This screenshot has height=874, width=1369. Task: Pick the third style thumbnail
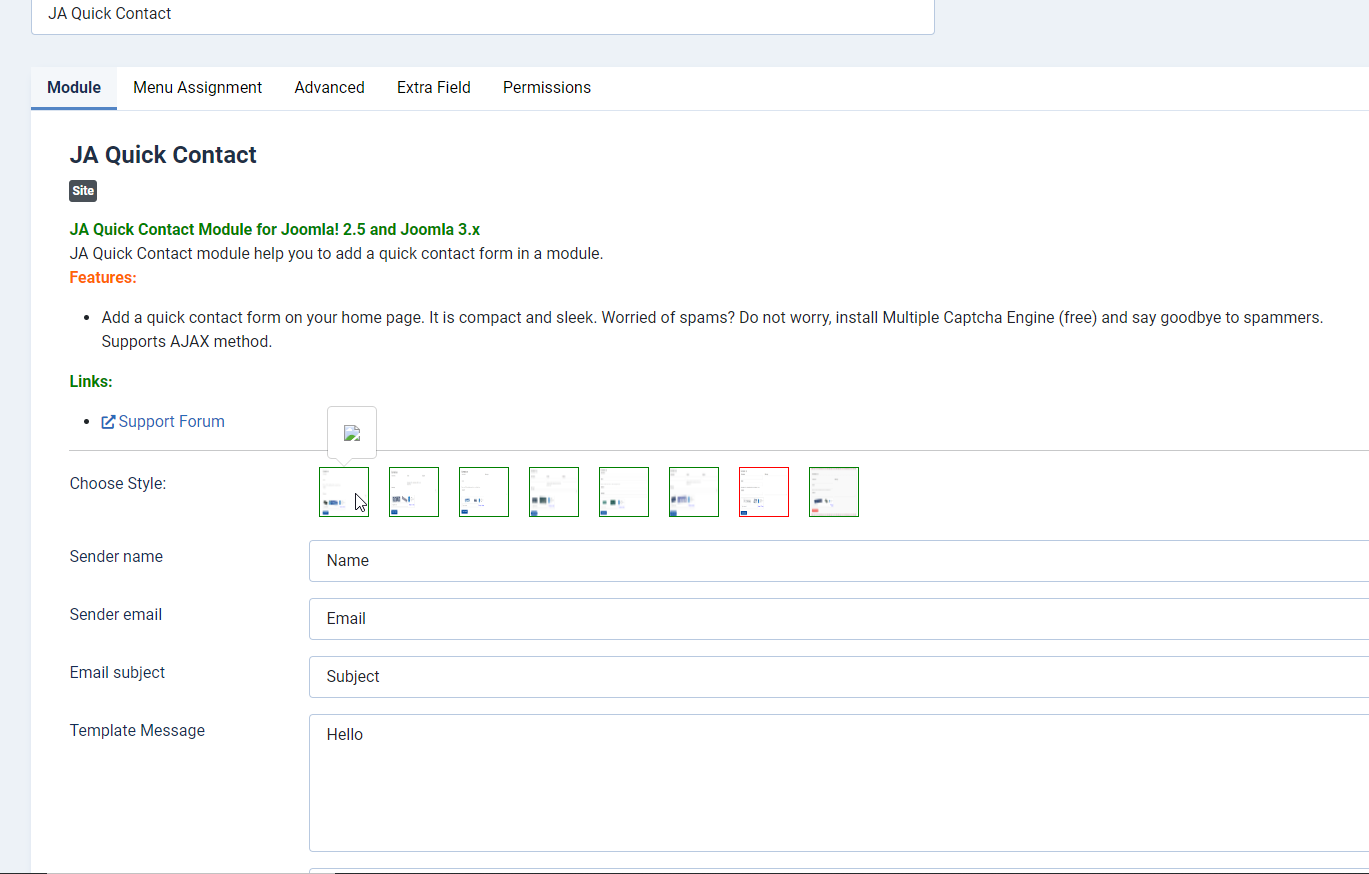coord(484,492)
